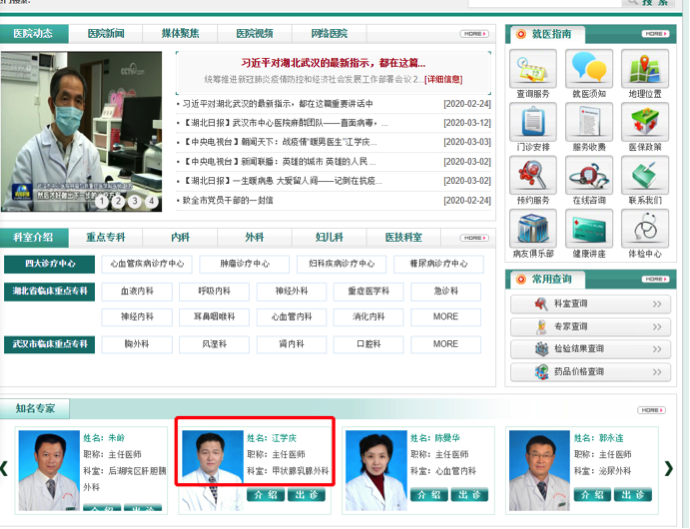Image resolution: width=690 pixels, height=529 pixels.
Task: Show next experts with right arrow
Action: [x=668, y=469]
